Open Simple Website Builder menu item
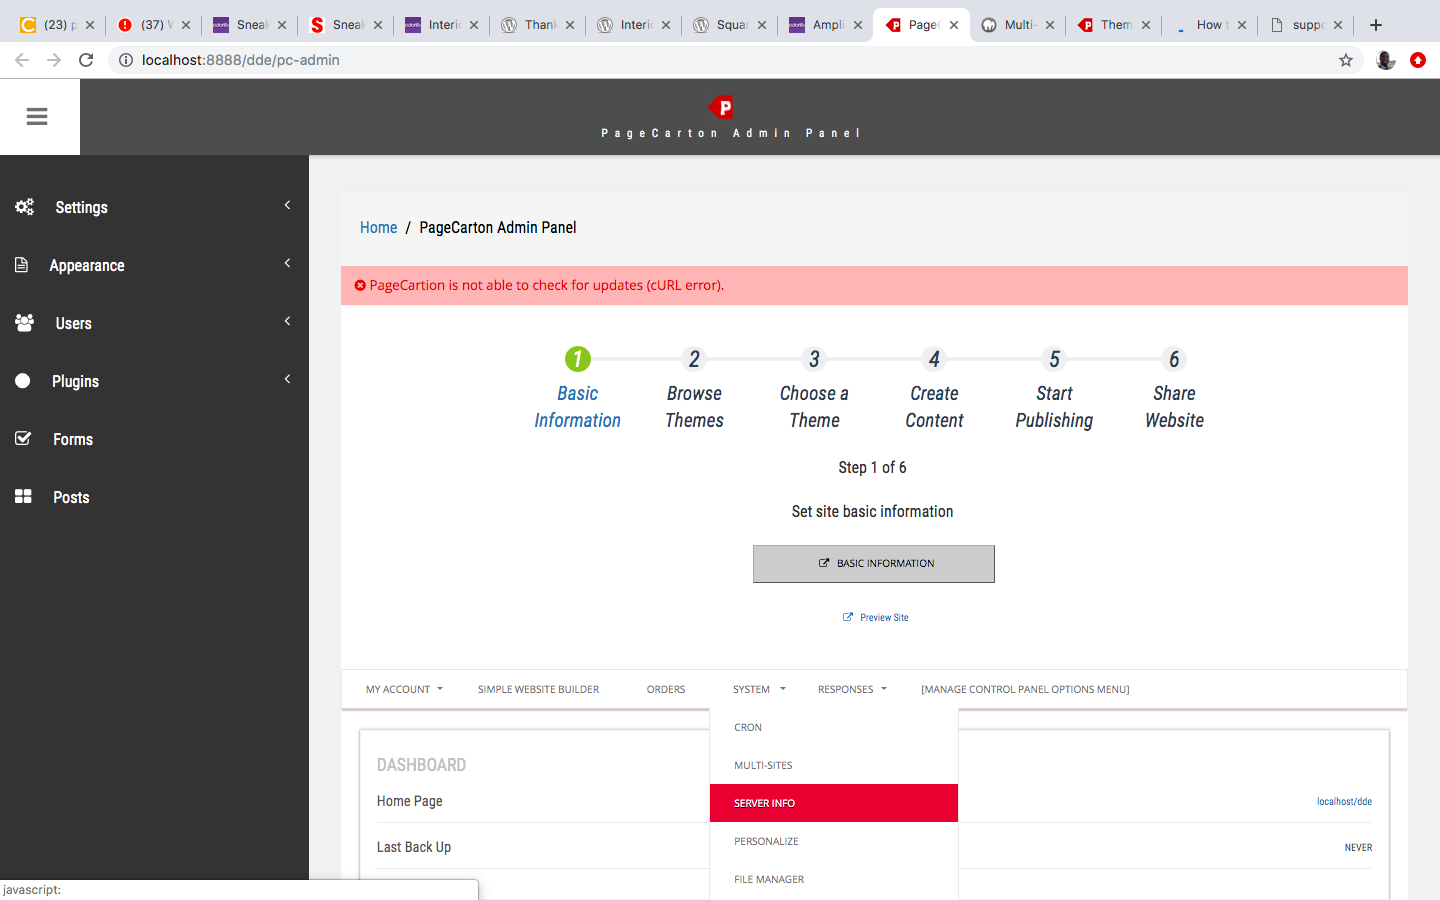The width and height of the screenshot is (1440, 900). (538, 689)
